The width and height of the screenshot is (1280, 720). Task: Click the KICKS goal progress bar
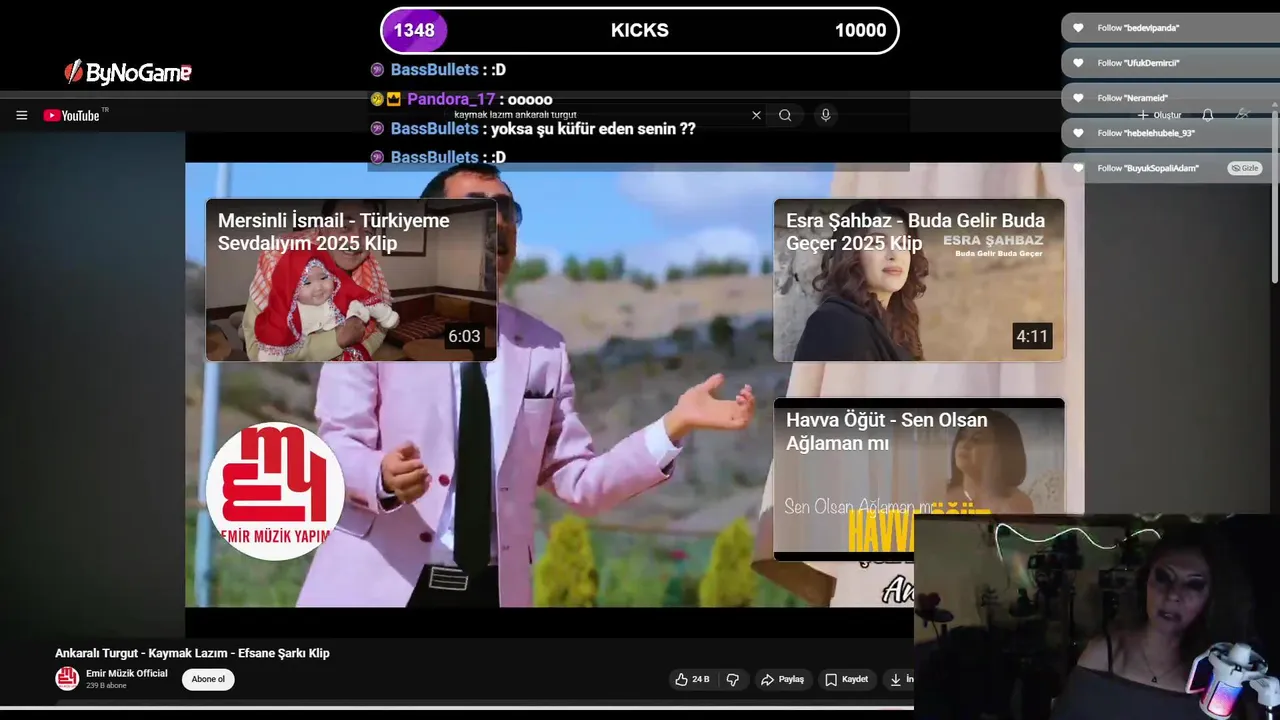point(640,30)
